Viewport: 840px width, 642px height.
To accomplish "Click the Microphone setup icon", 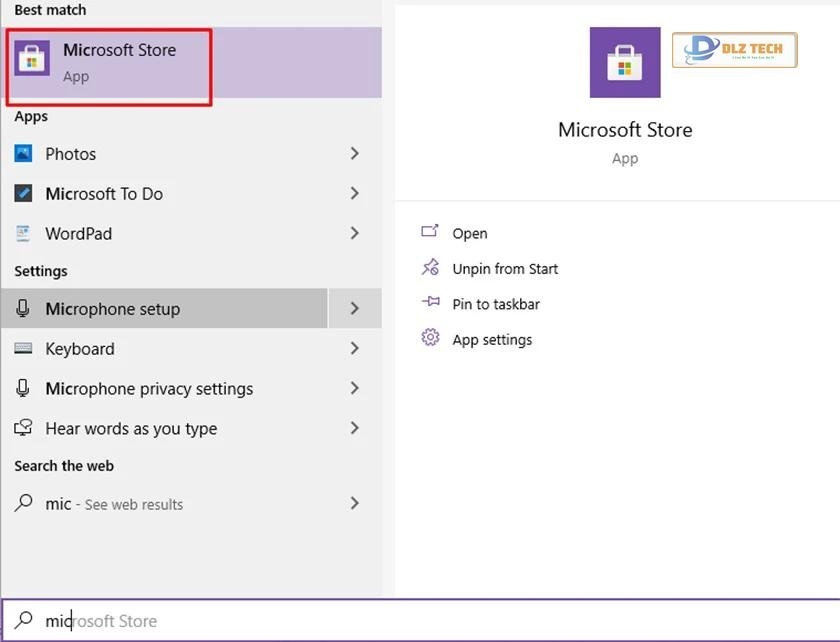I will 23,308.
